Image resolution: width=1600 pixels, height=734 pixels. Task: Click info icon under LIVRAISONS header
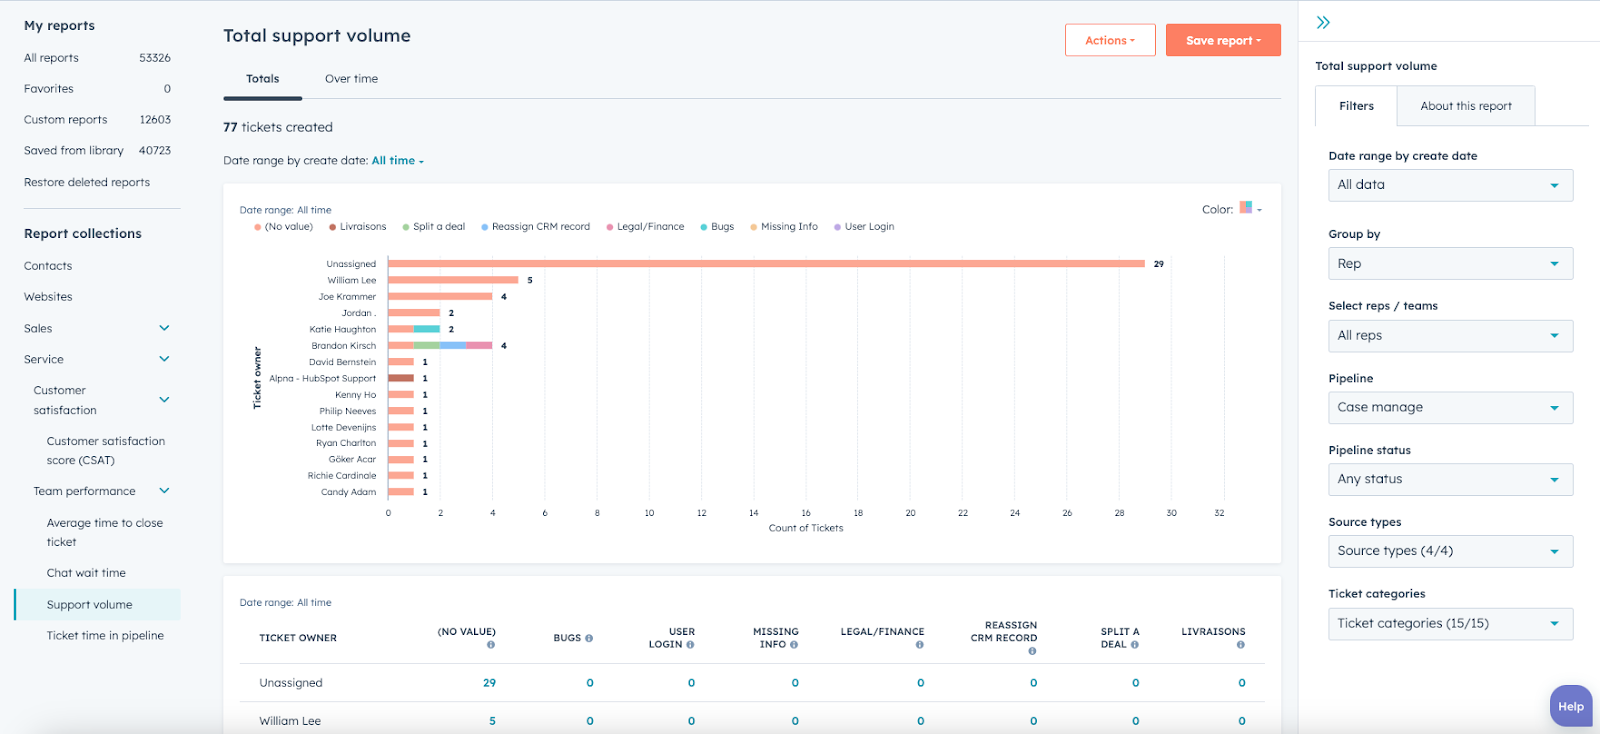click(1240, 645)
